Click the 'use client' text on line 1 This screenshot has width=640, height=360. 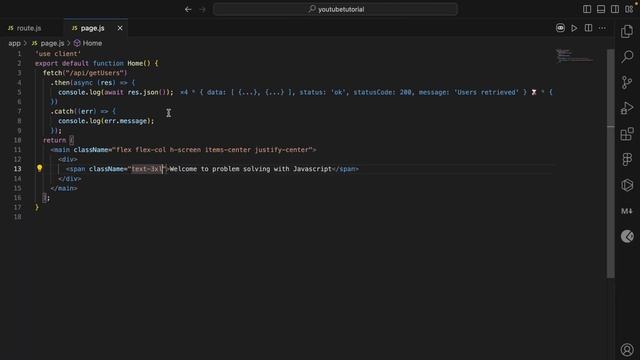(x=58, y=54)
